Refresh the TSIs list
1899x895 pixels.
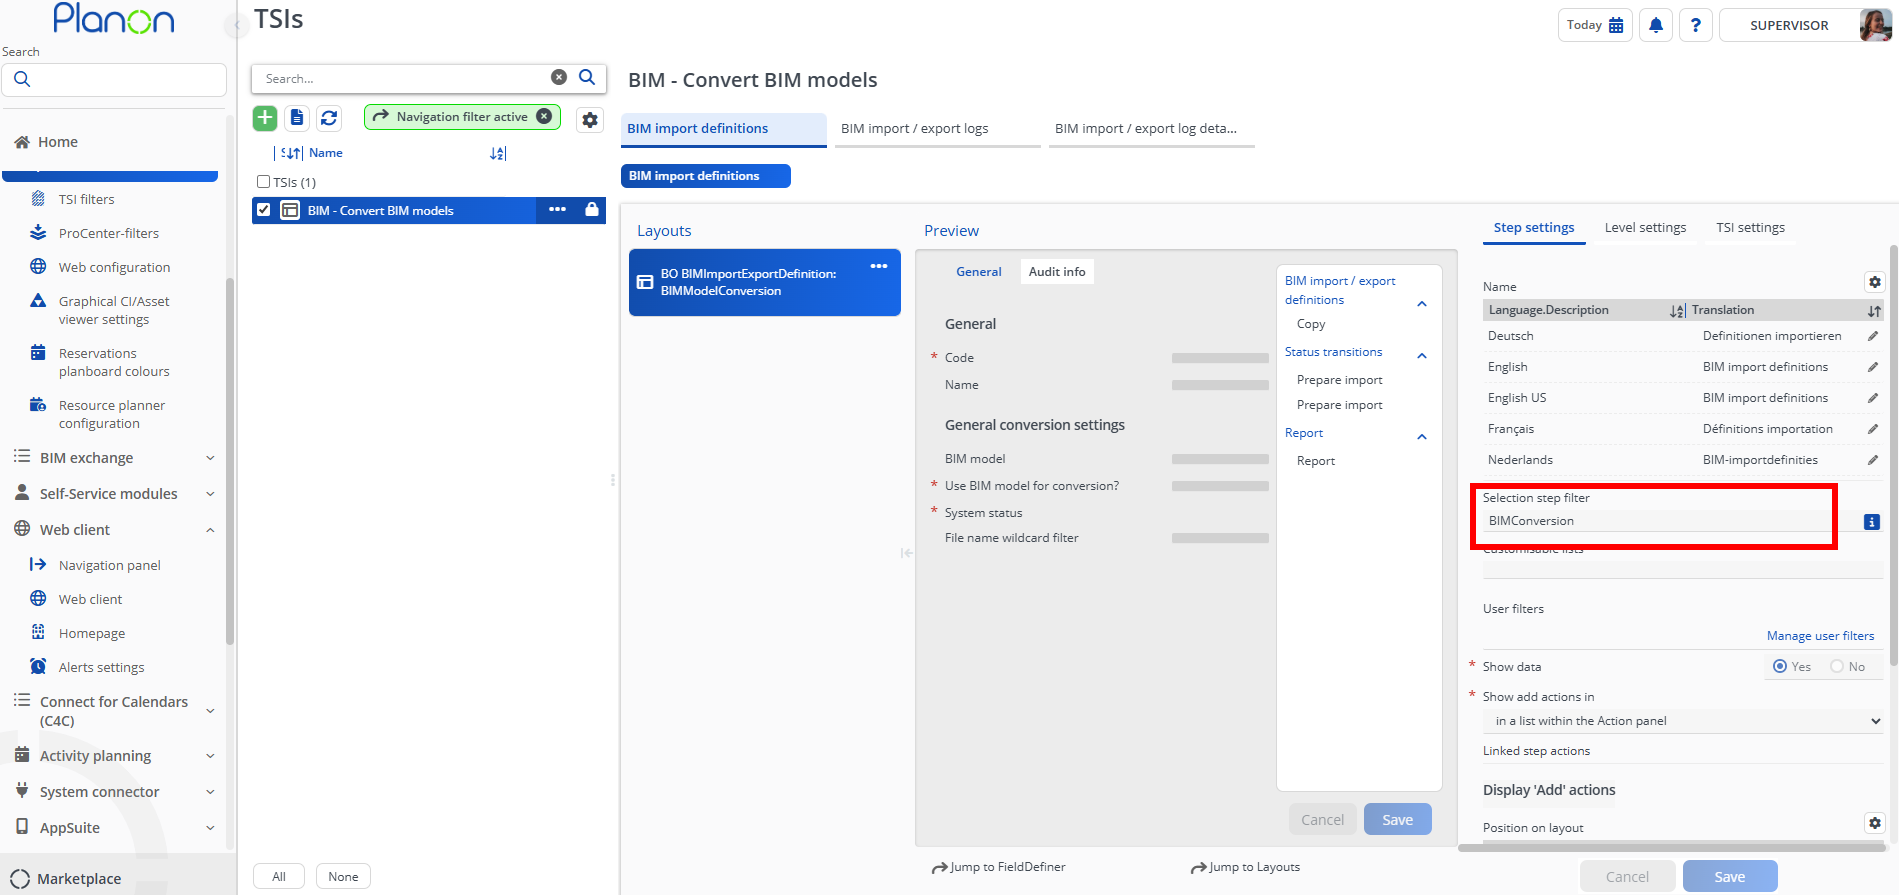click(x=329, y=118)
